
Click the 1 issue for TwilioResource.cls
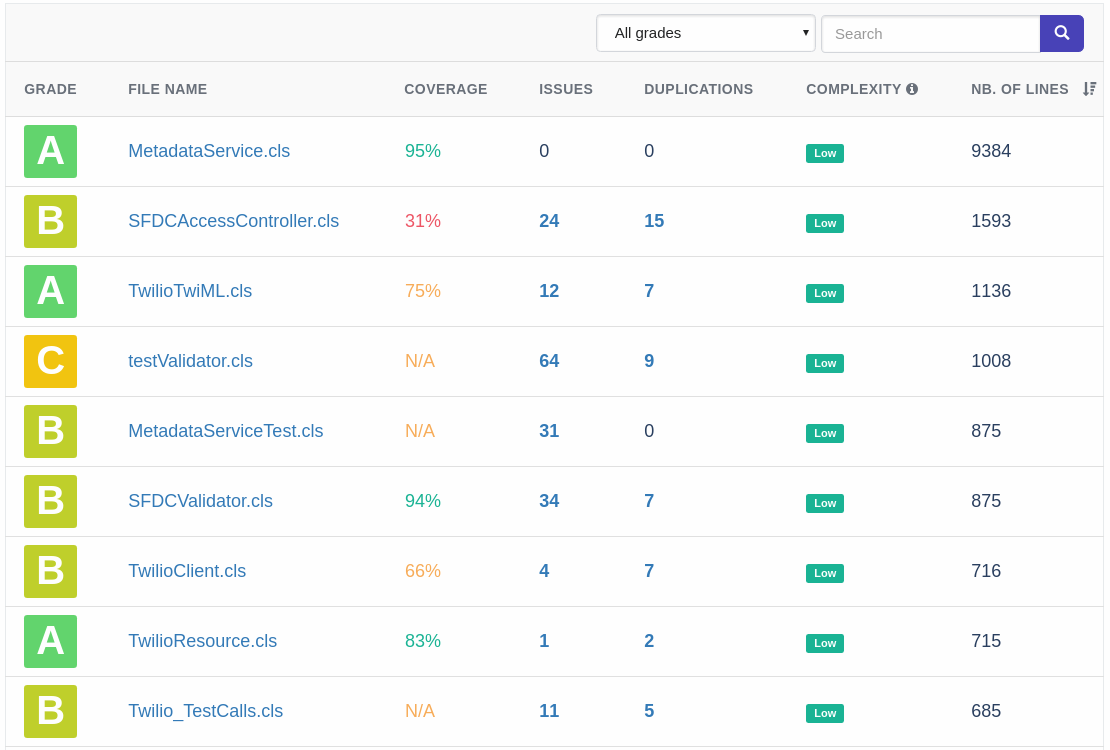[x=544, y=641]
